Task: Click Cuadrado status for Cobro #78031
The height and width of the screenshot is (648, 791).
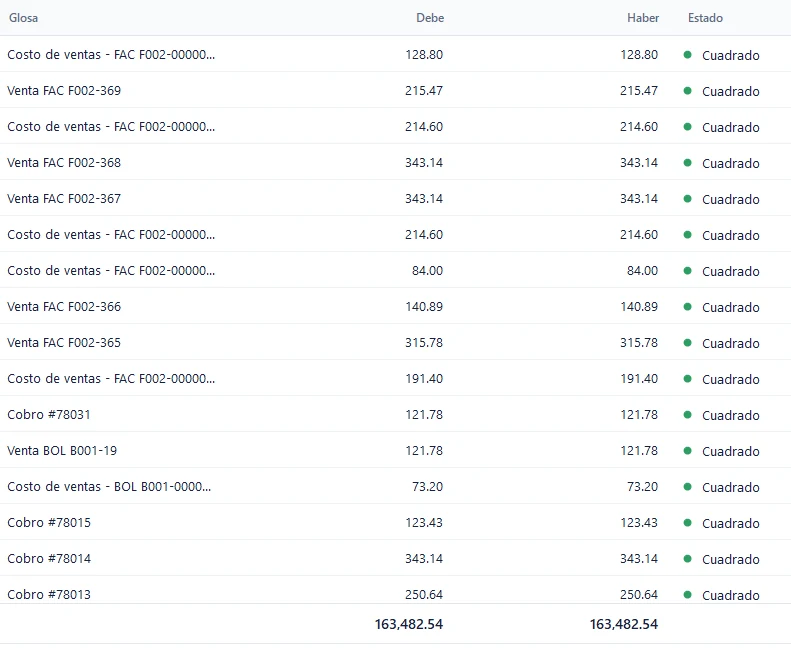Action: (x=730, y=415)
